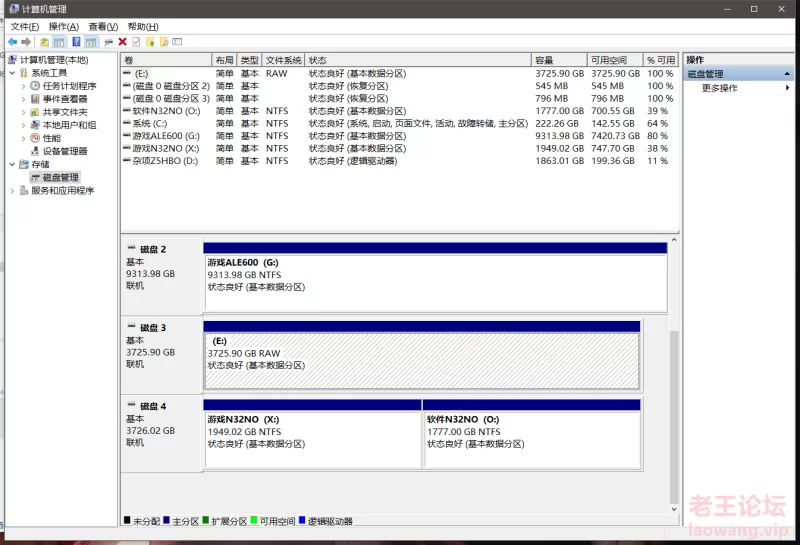Click the Up one level folder icon
This screenshot has height=545, width=800.
(45, 42)
